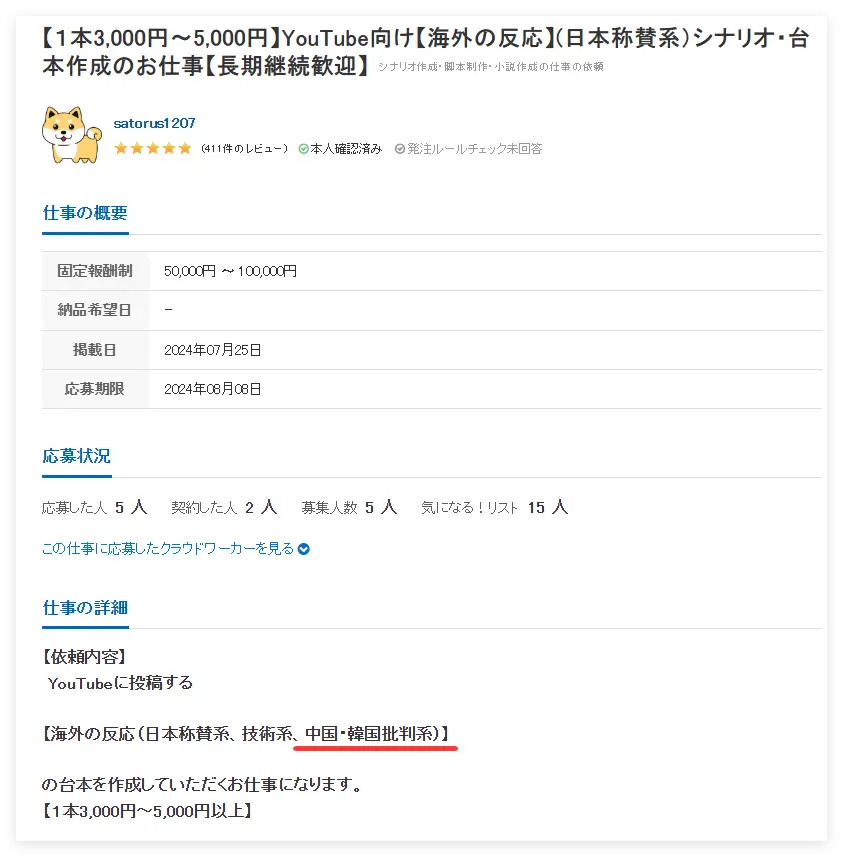Viewport: 843px width, 857px height.
Task: Click the blue chevron circle icon
Action: pyautogui.click(x=303, y=549)
